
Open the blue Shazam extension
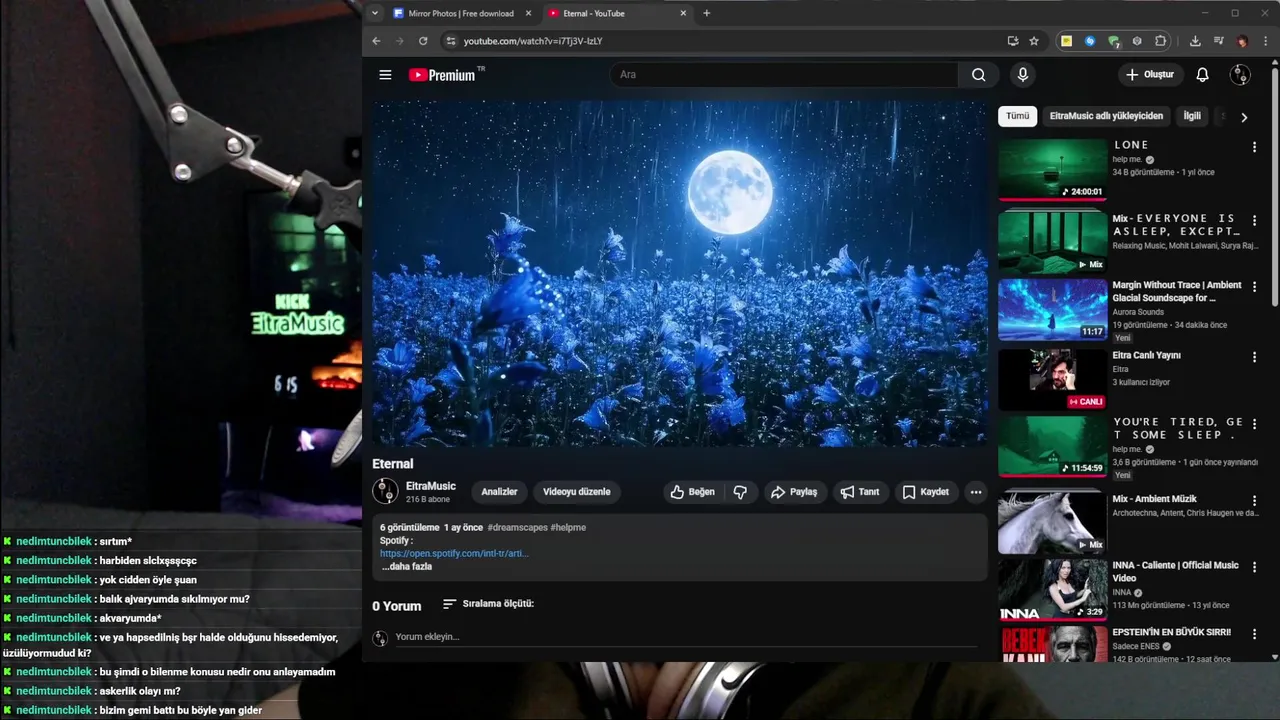point(1090,41)
